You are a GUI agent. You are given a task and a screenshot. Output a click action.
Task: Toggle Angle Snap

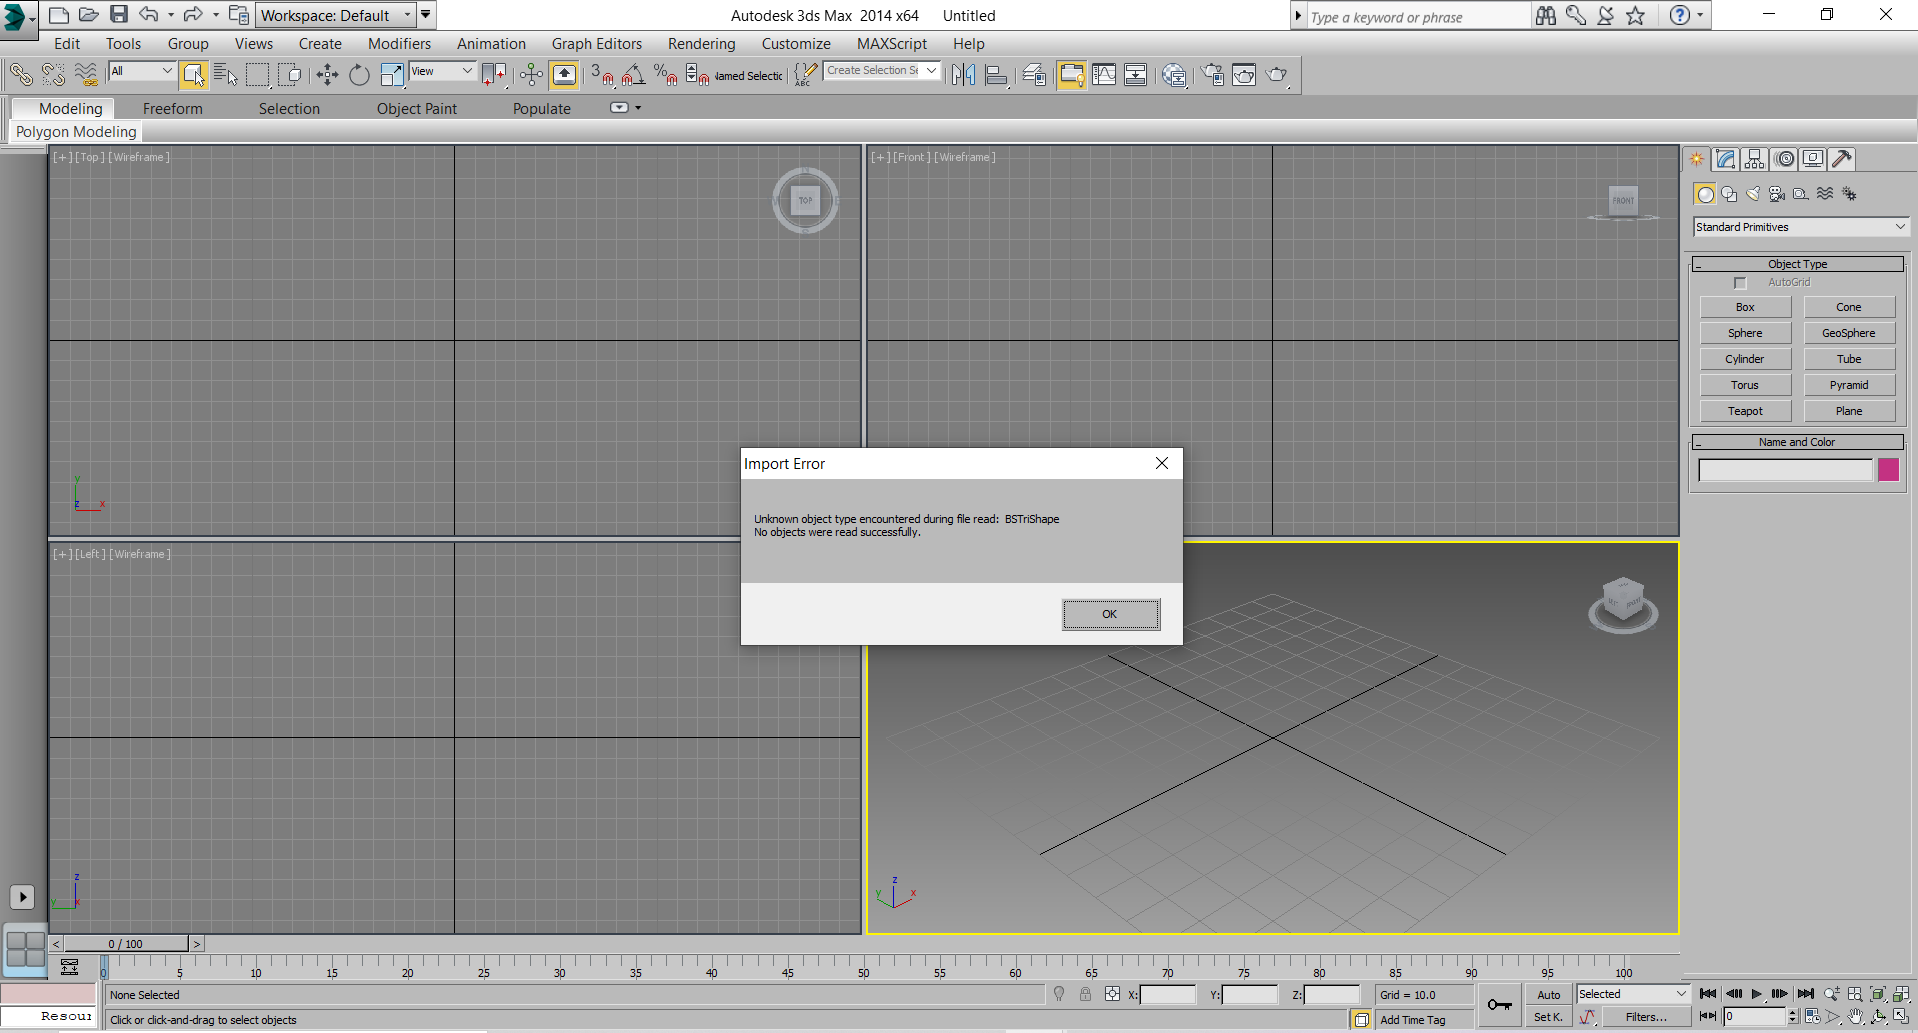click(634, 74)
